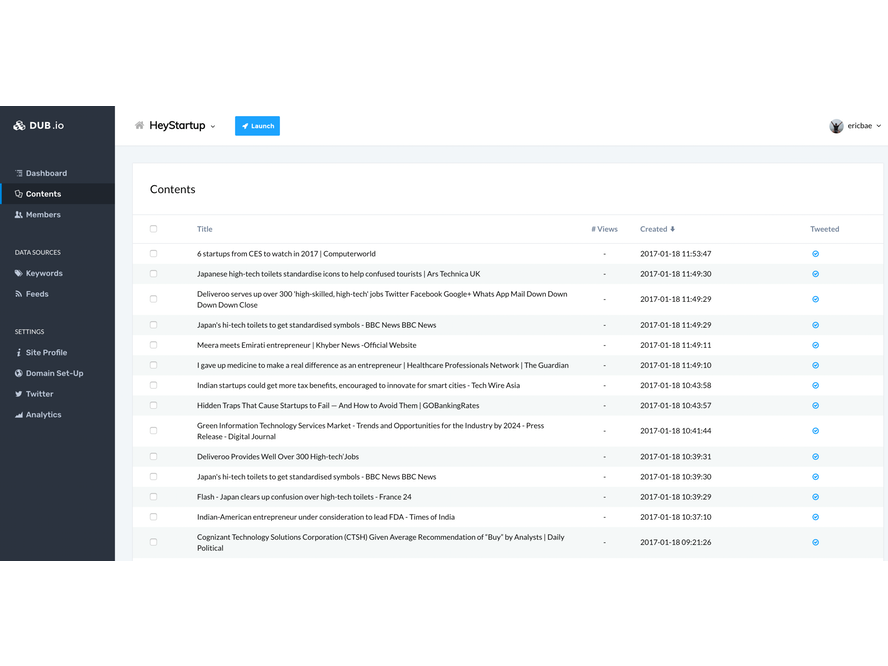Tick checkbox for Flash - Japan clears up confusion
This screenshot has width=888, height=666.
(153, 497)
